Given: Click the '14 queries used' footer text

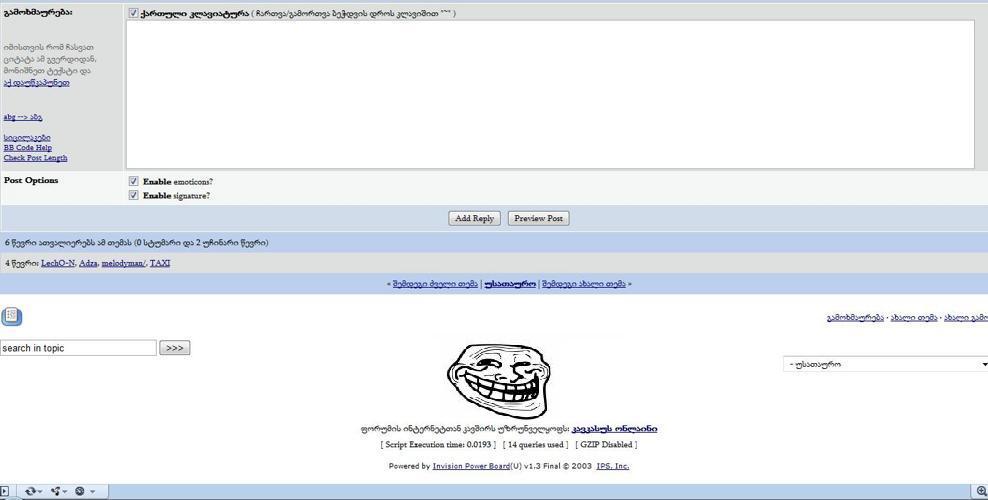Looking at the screenshot, I should [536, 445].
